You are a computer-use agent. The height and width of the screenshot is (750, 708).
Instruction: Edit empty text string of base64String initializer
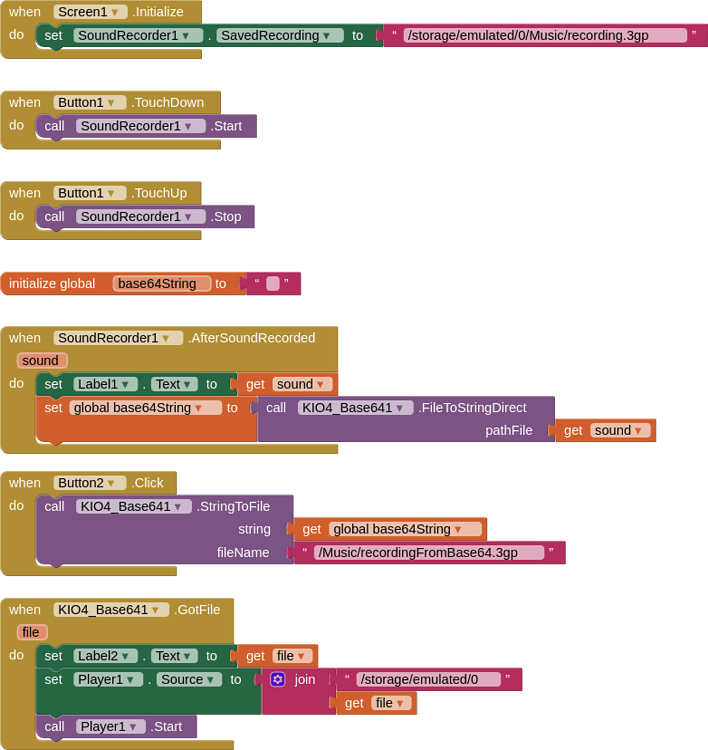click(x=272, y=284)
